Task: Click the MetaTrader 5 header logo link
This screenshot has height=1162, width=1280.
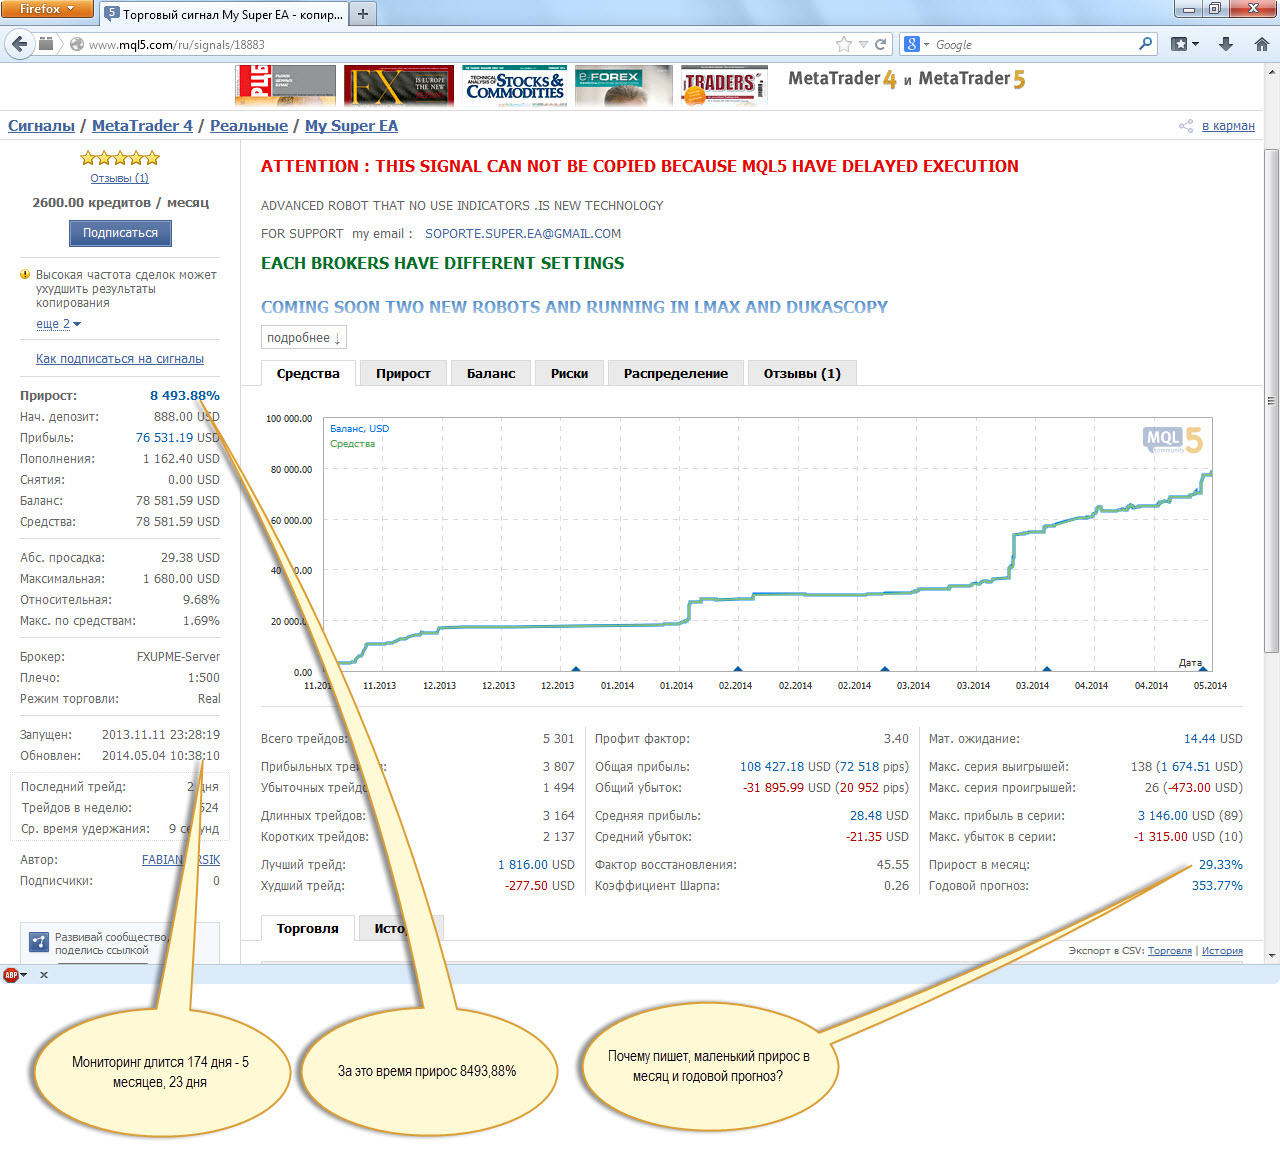Action: [x=972, y=79]
